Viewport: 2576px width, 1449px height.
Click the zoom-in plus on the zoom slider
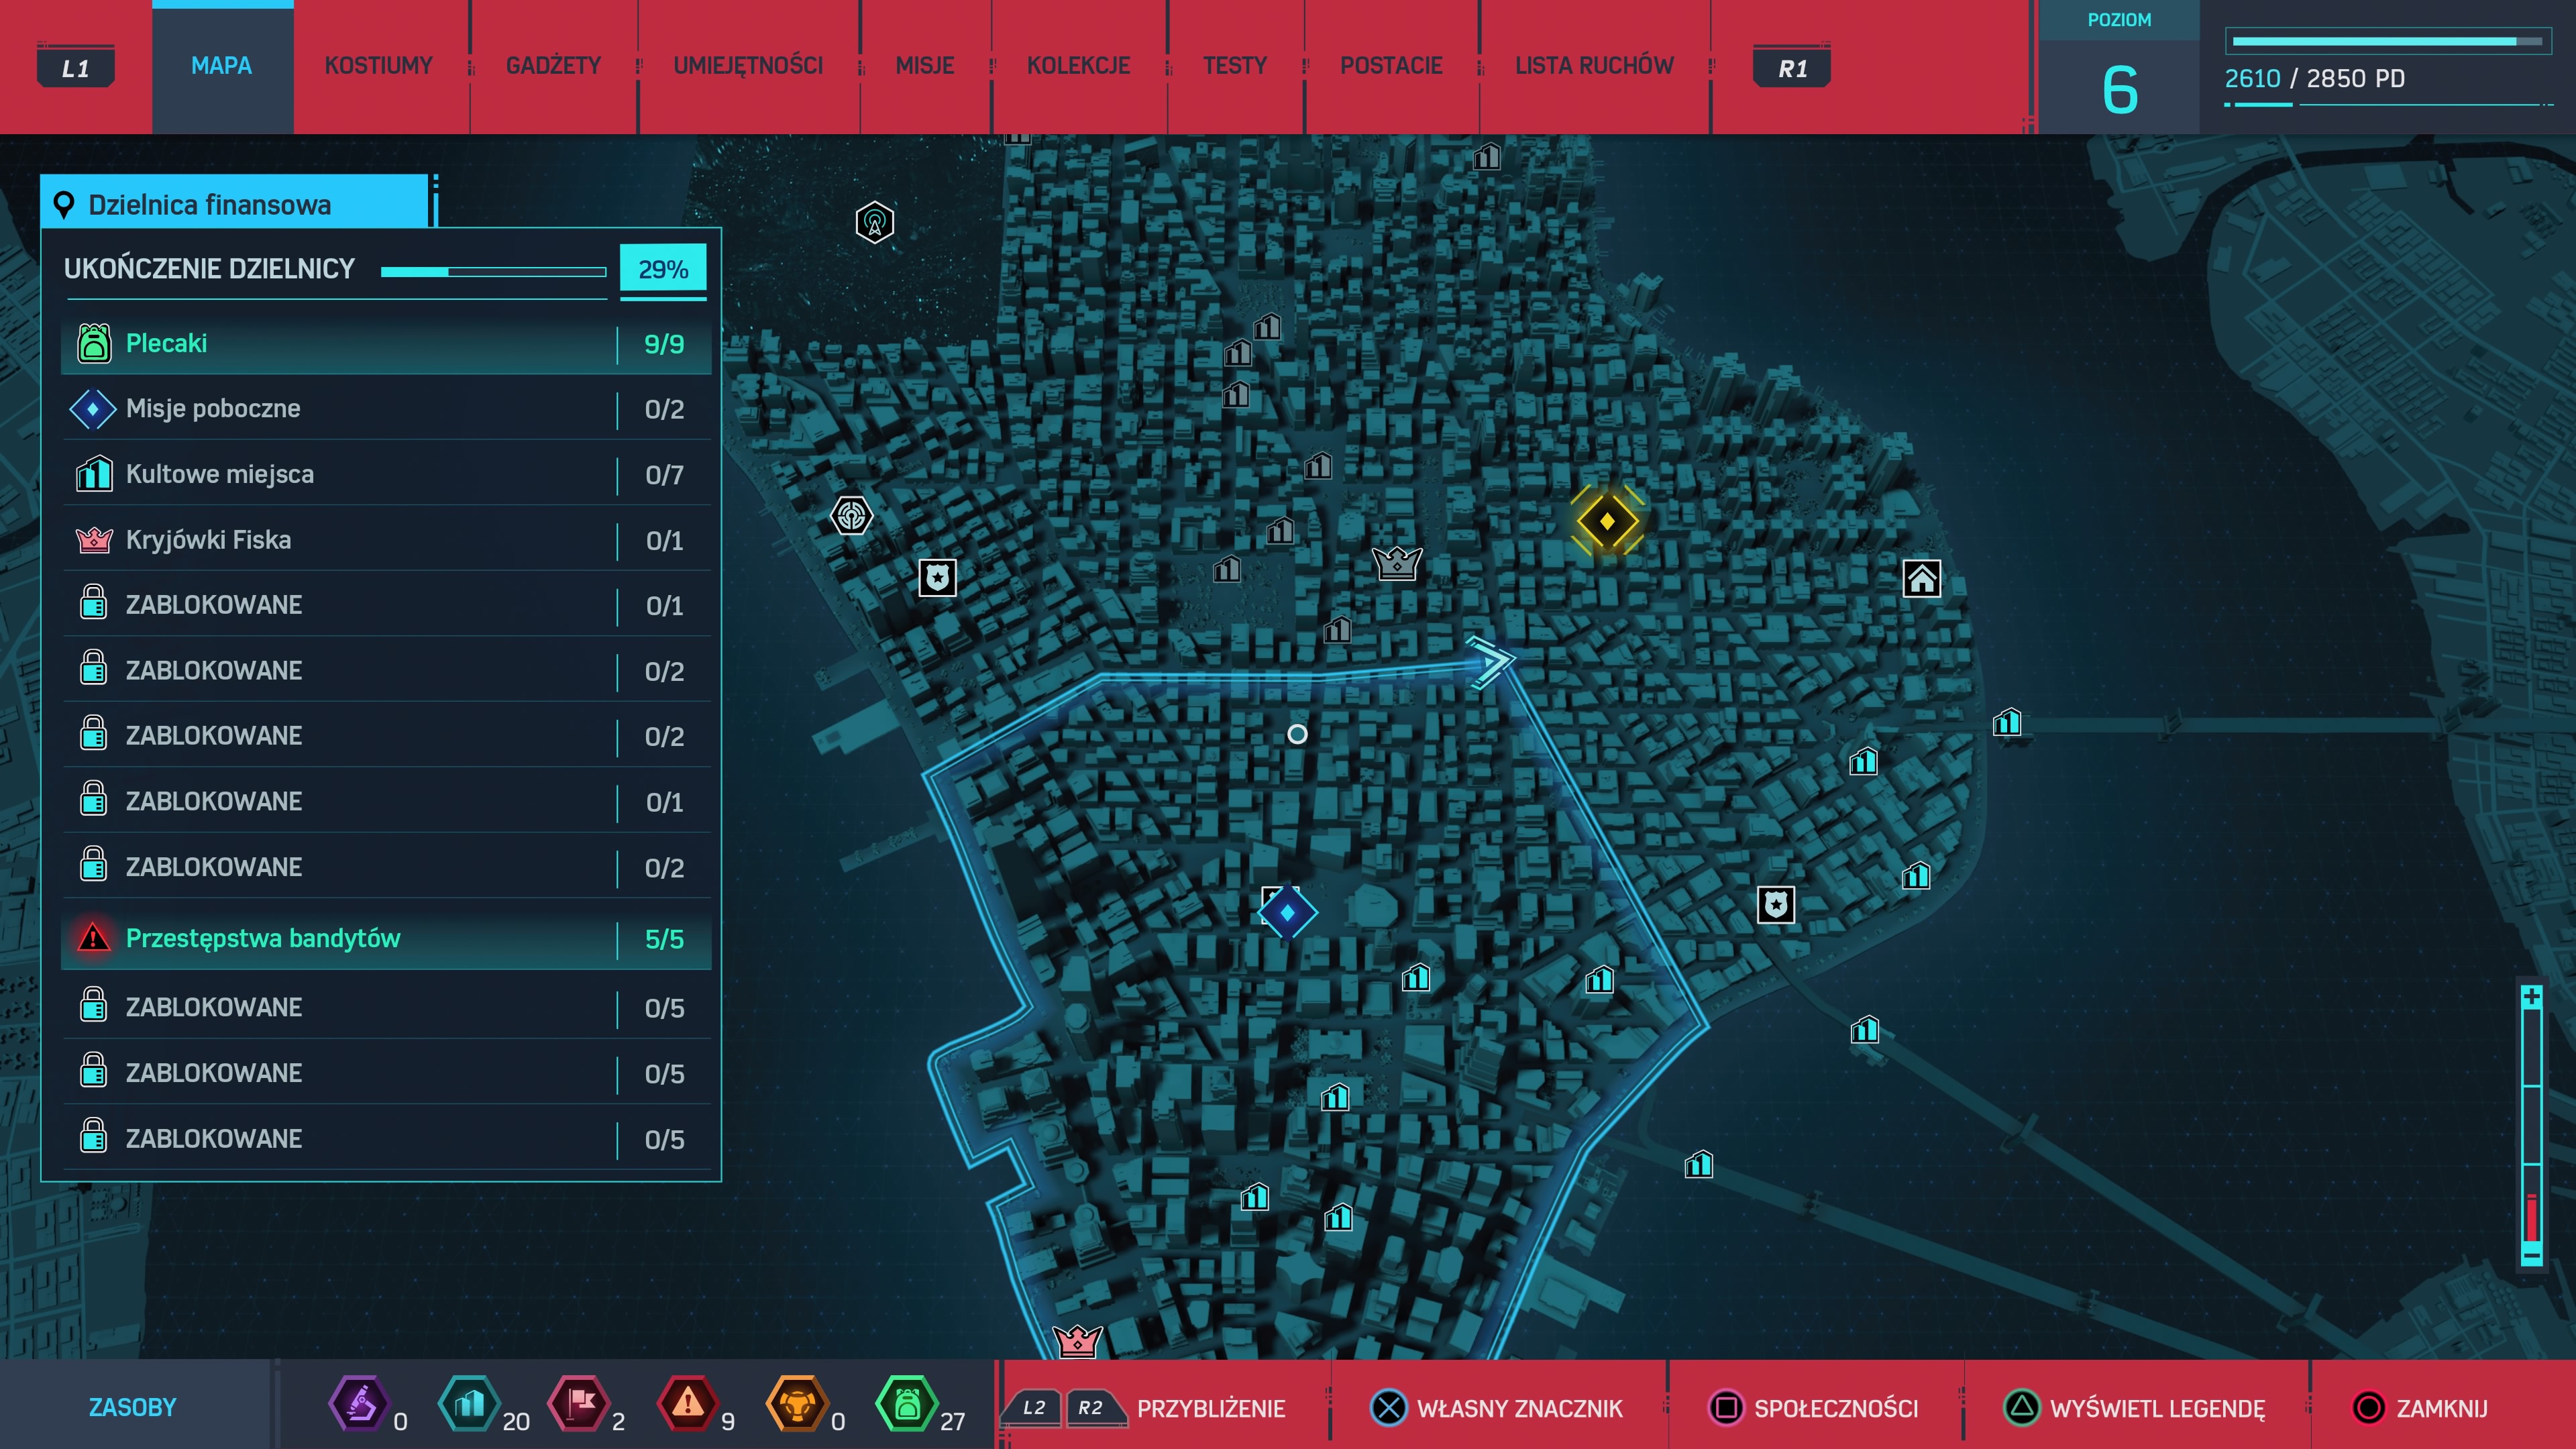(2531, 996)
